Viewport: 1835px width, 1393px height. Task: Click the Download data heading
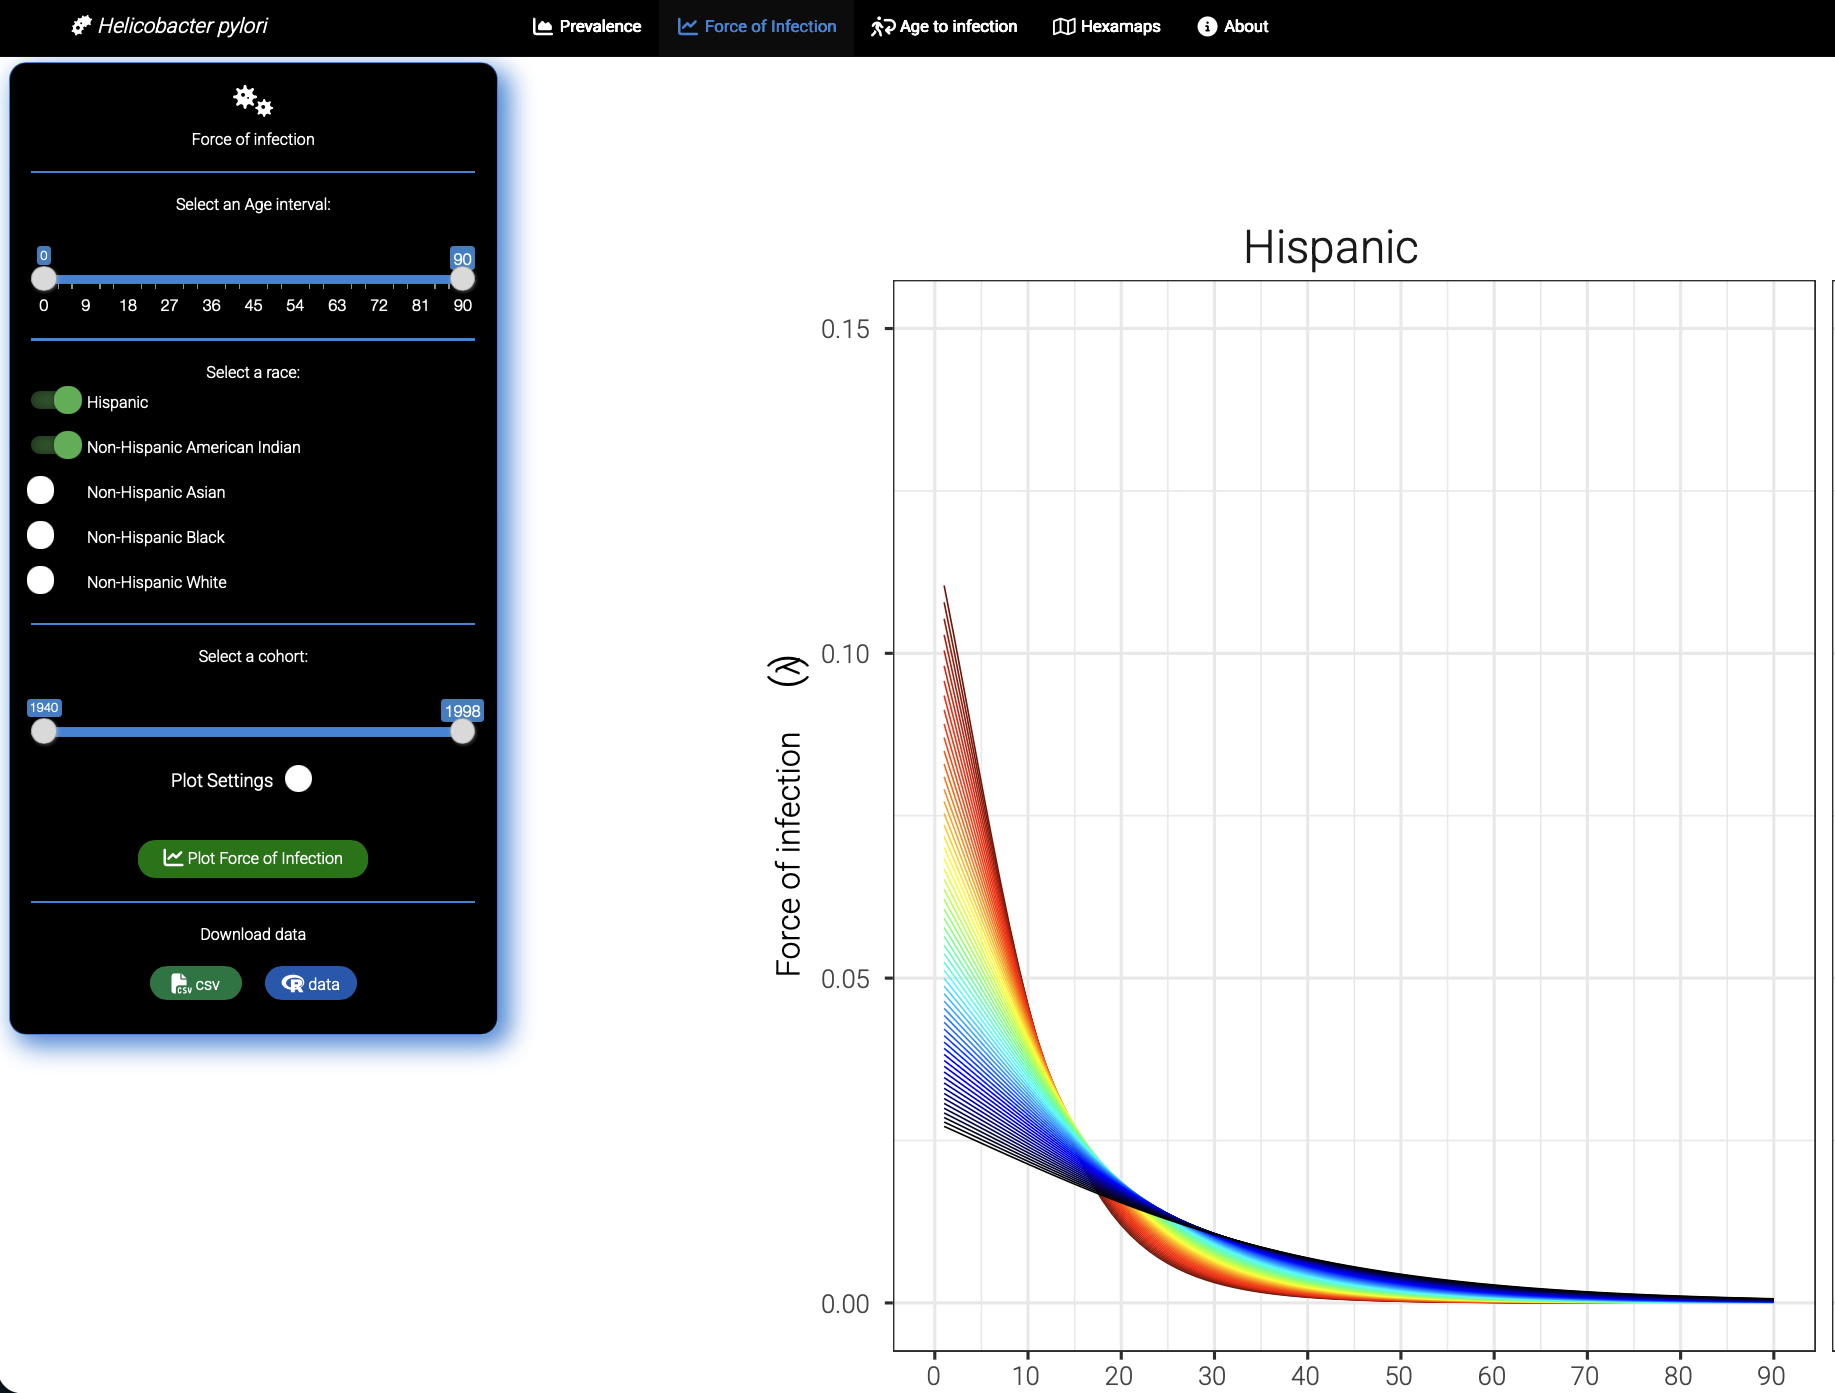253,934
